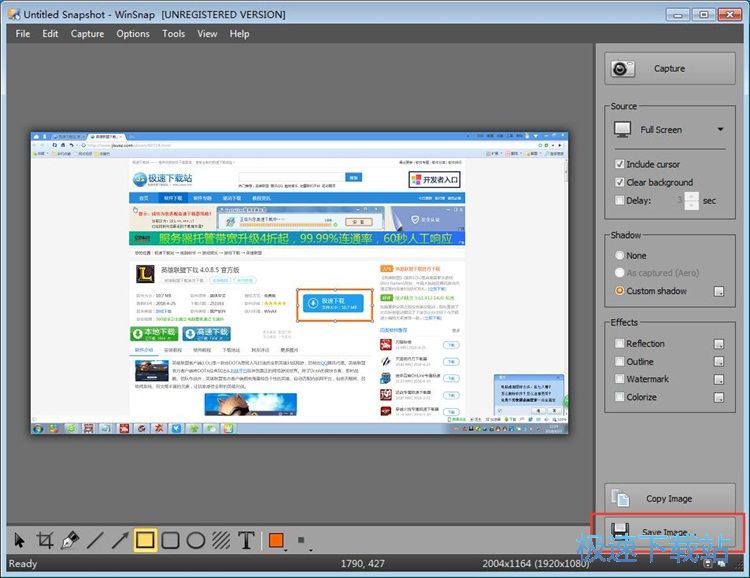The width and height of the screenshot is (750, 578).
Task: Click the captured screenshot preview image
Action: (x=300, y=283)
